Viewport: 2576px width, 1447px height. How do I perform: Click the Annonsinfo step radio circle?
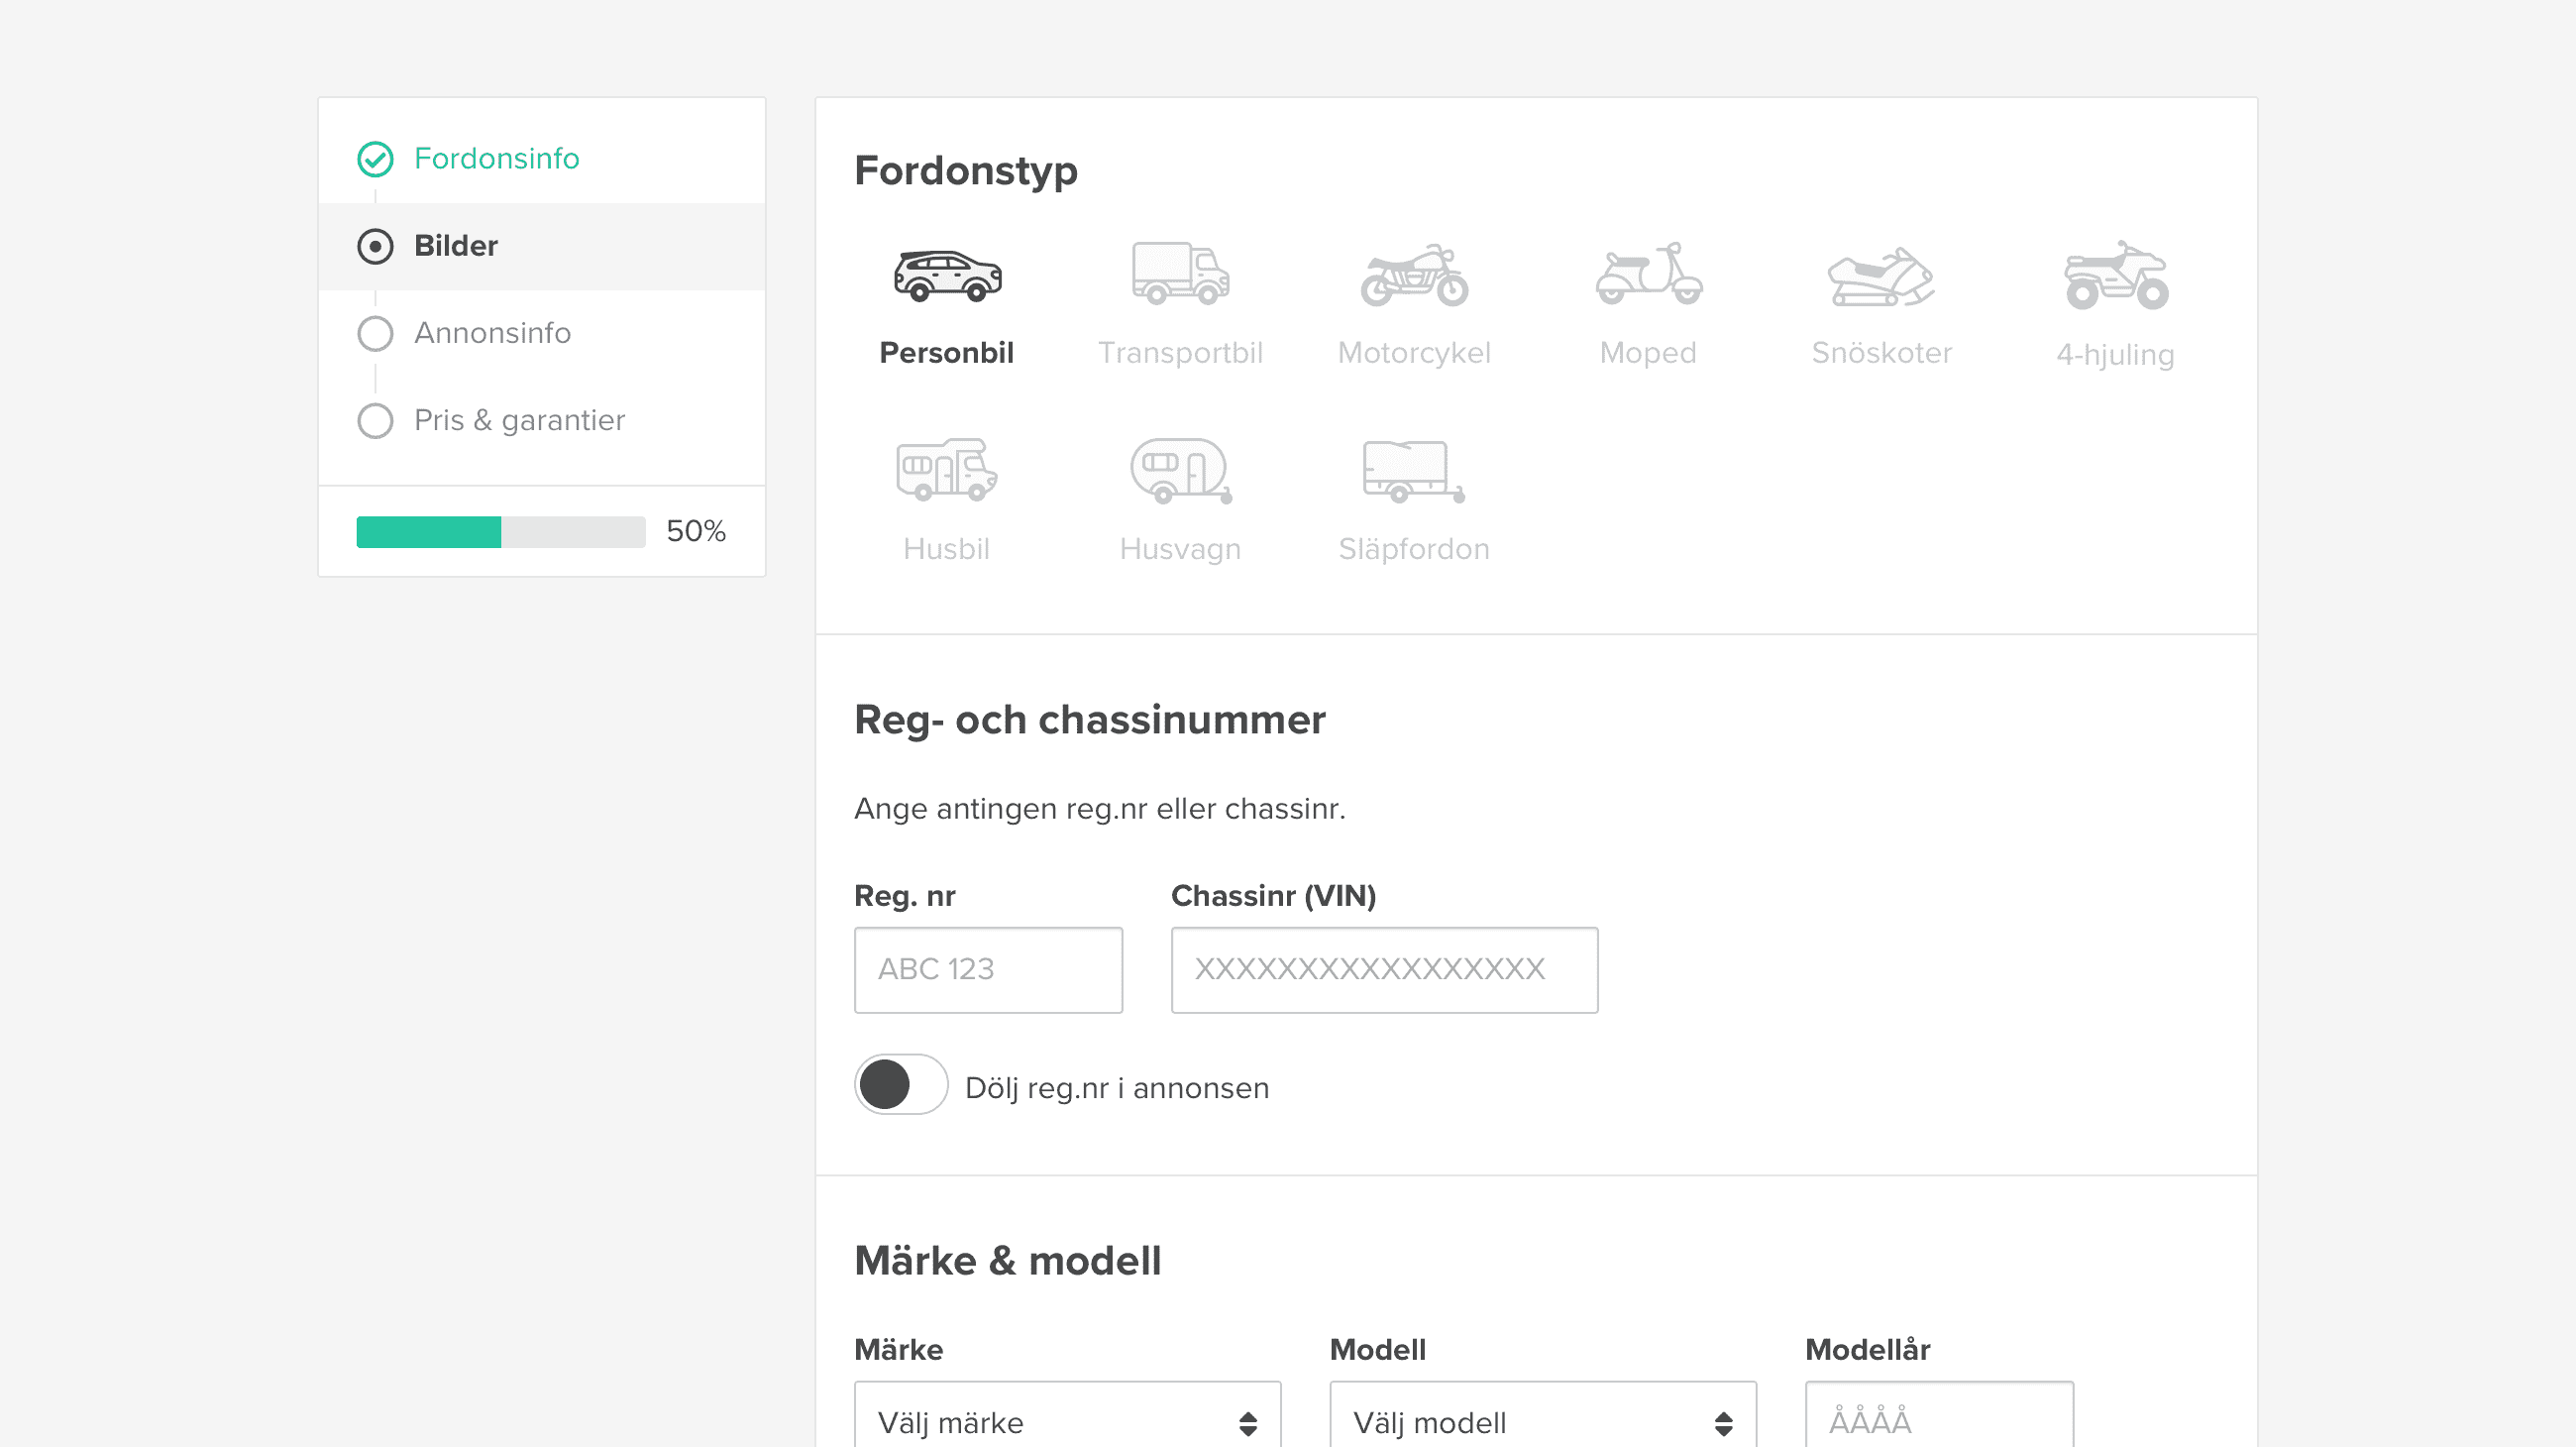pos(375,333)
